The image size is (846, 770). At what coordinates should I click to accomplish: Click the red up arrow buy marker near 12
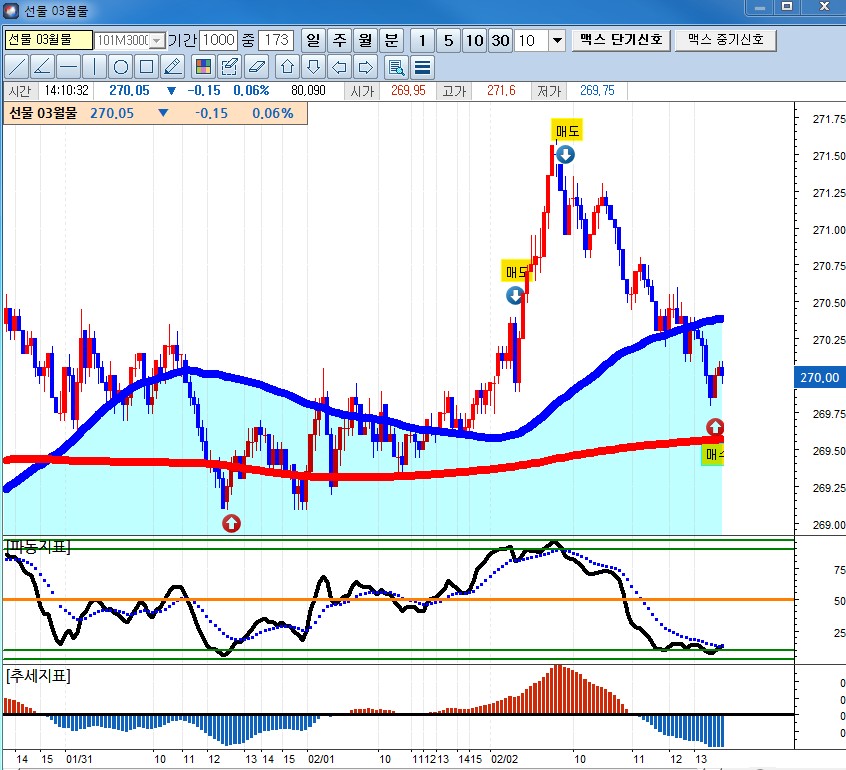click(x=231, y=523)
